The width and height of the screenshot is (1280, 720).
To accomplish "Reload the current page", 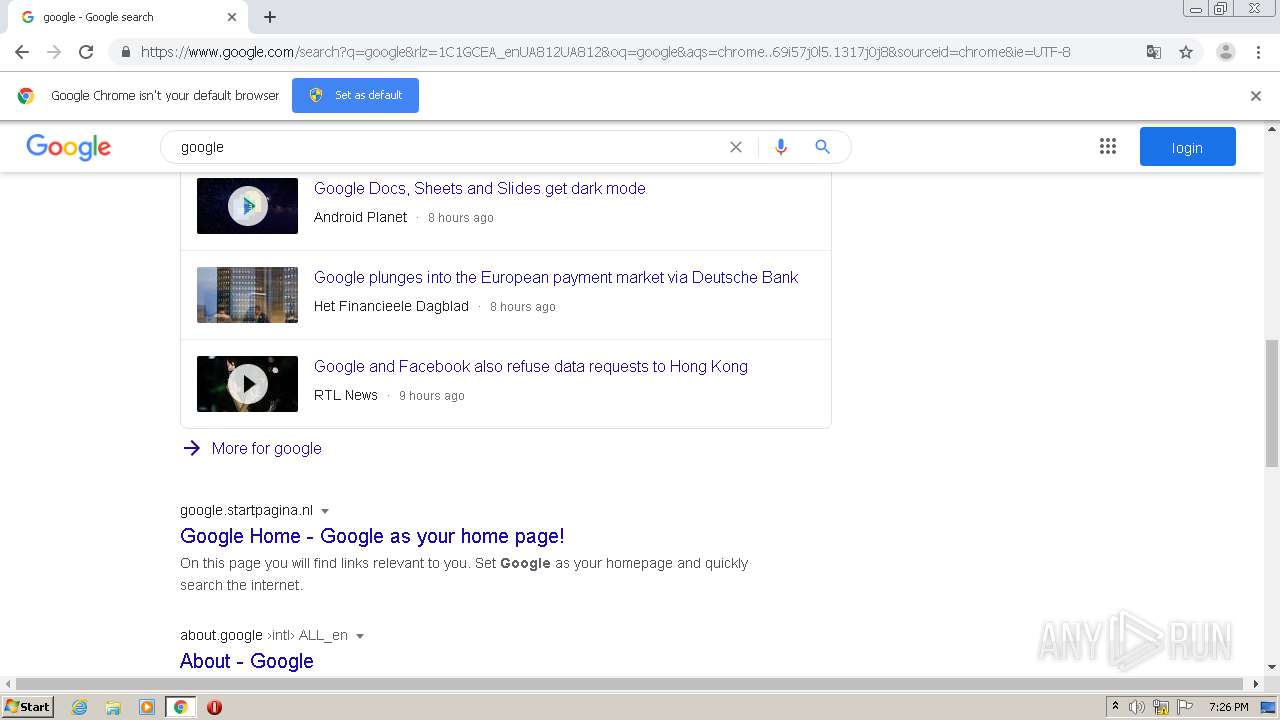I will pyautogui.click(x=86, y=52).
